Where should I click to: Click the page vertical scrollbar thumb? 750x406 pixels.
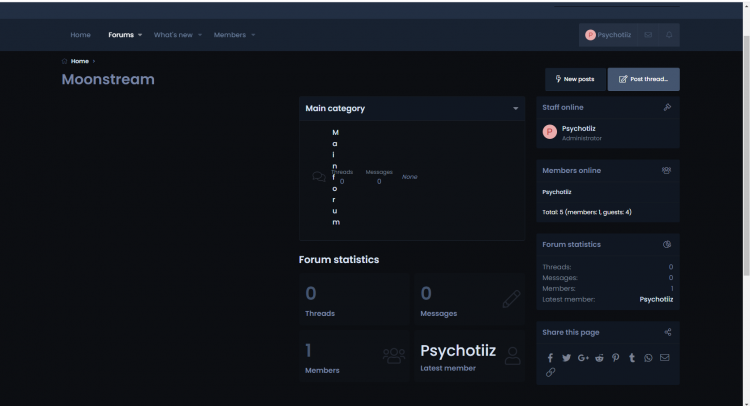(747, 155)
